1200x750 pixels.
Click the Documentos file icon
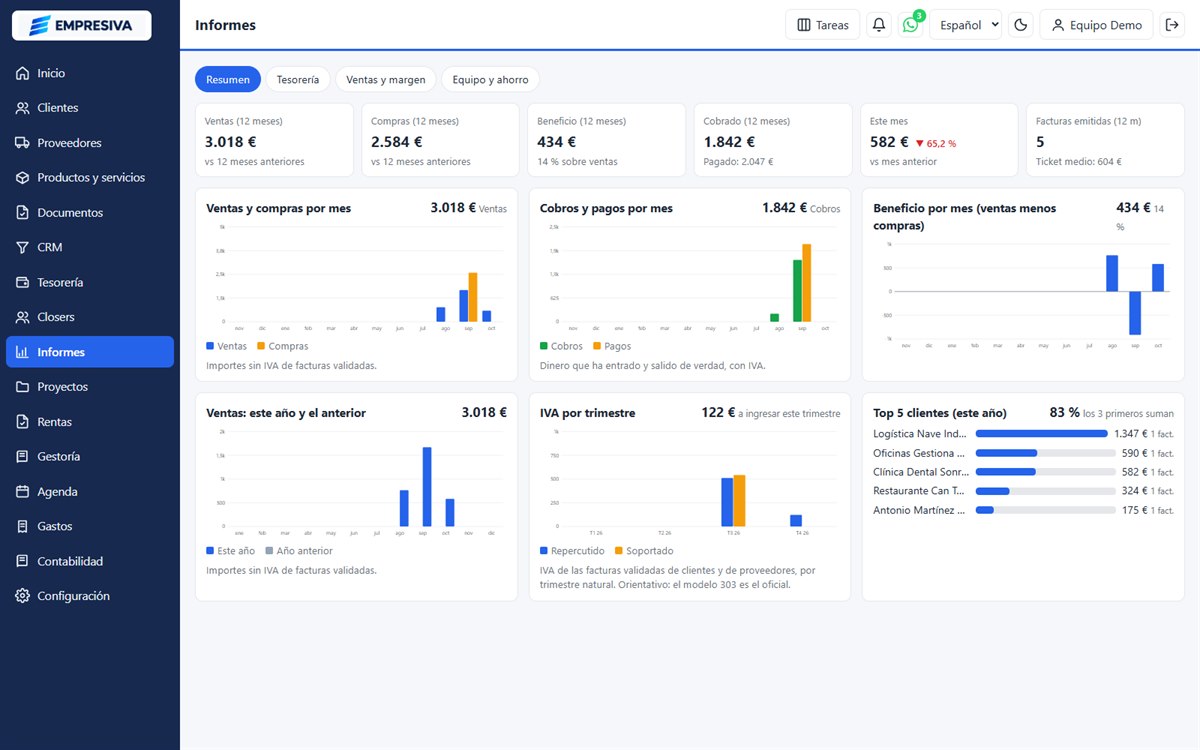(x=22, y=213)
